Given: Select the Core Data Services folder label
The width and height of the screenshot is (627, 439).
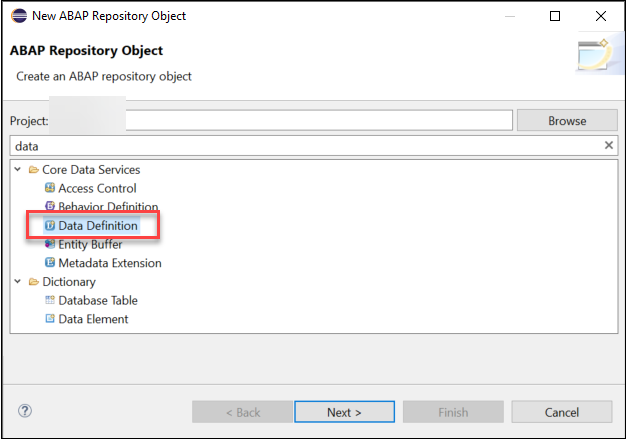Looking at the screenshot, I should pos(91,170).
